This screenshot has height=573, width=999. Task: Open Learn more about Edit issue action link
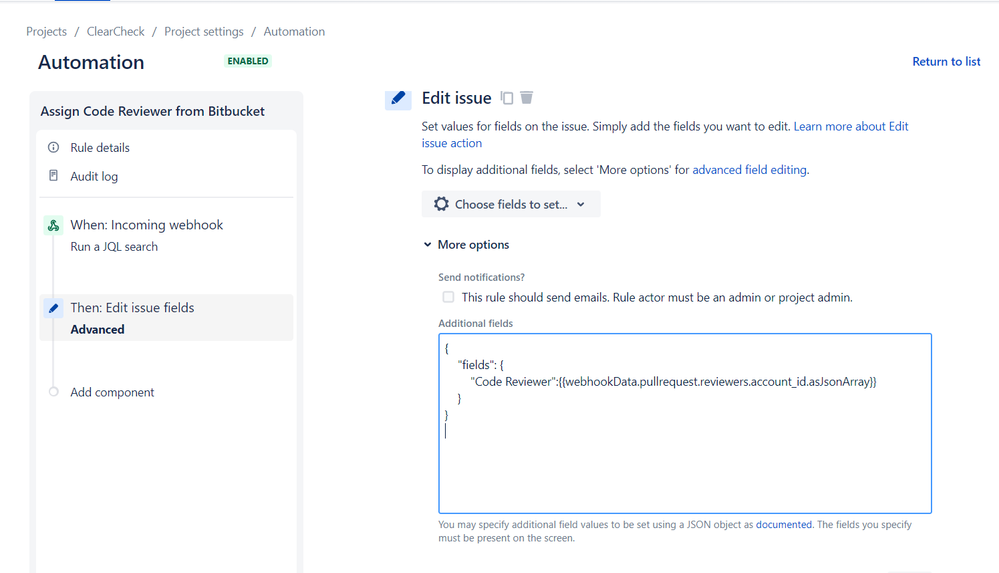point(851,126)
